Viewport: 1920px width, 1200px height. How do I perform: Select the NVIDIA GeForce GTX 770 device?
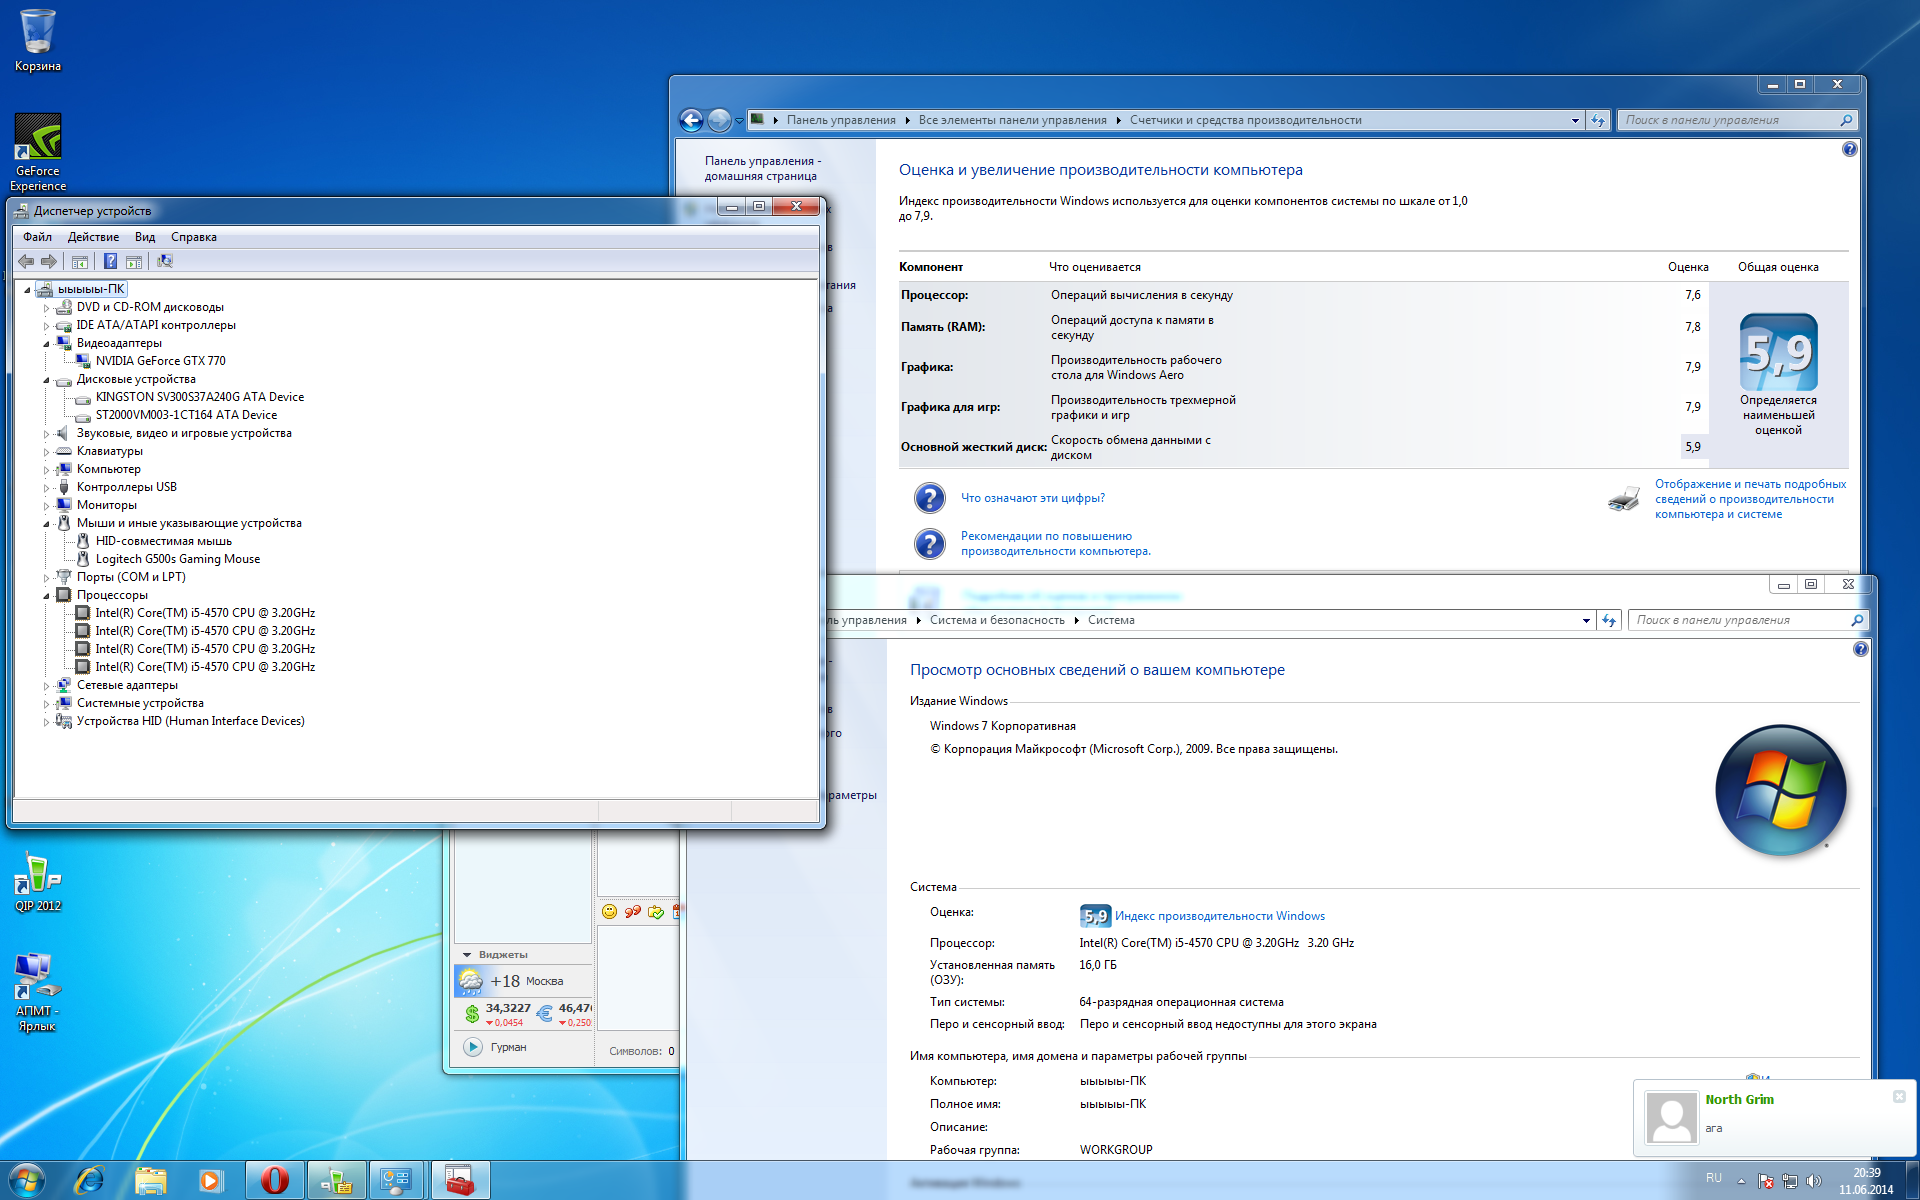click(160, 361)
